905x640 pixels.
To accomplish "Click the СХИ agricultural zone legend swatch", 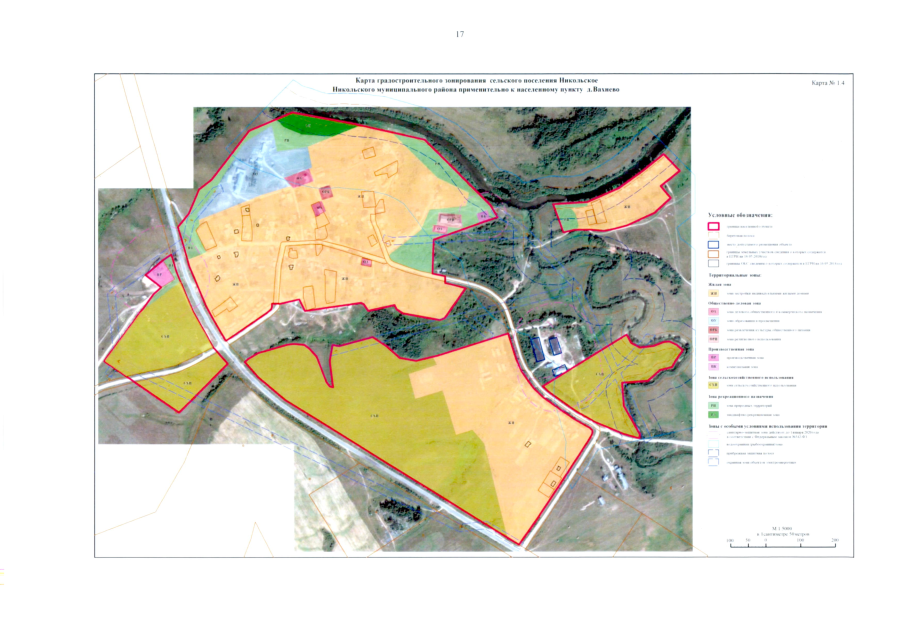I will pyautogui.click(x=713, y=384).
